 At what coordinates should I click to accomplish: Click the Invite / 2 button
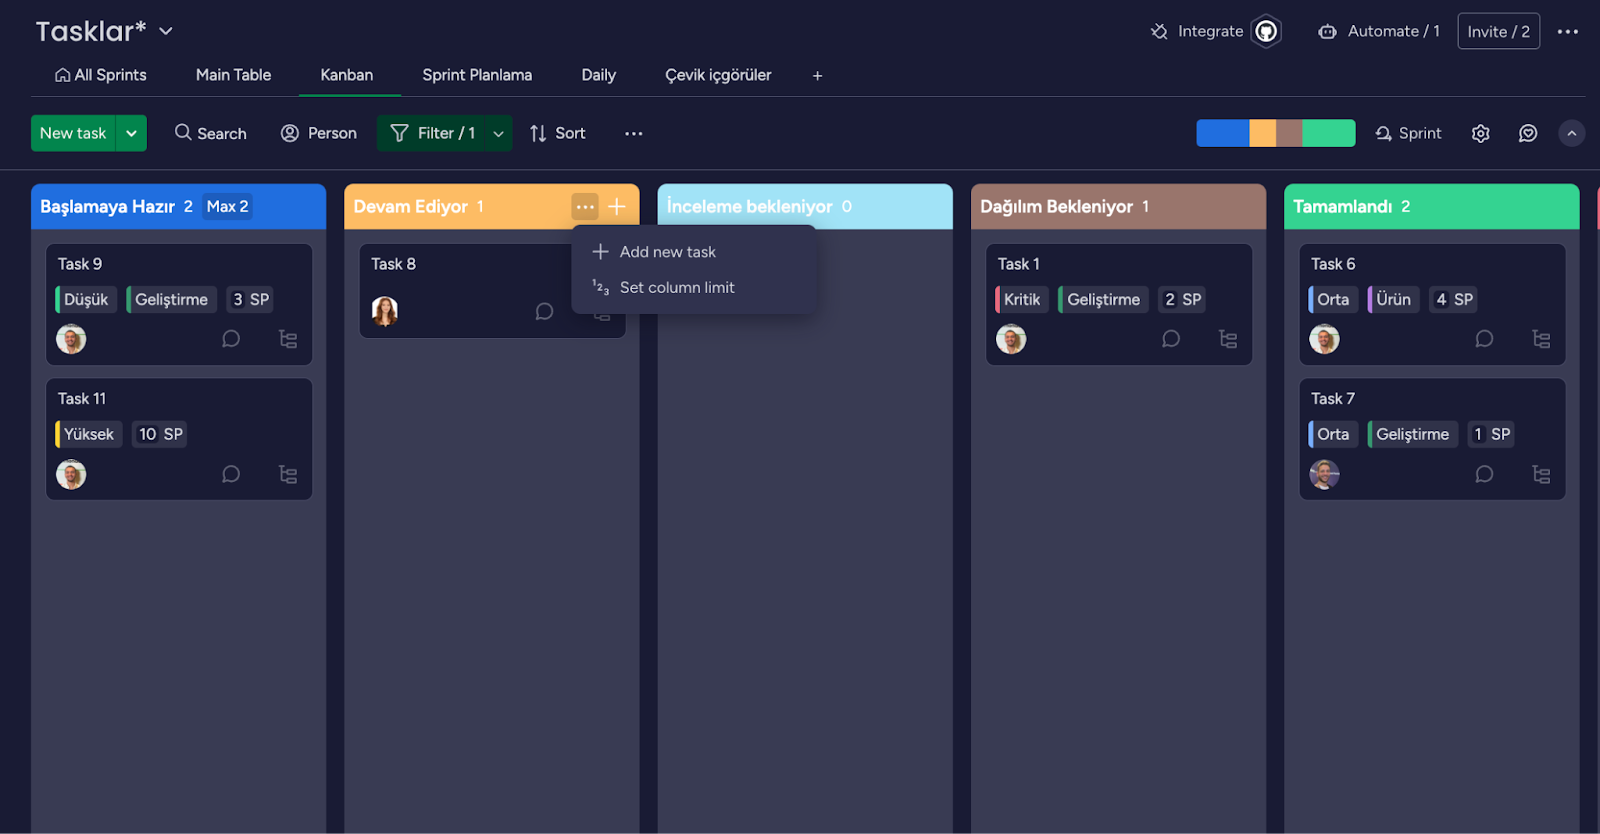point(1498,32)
